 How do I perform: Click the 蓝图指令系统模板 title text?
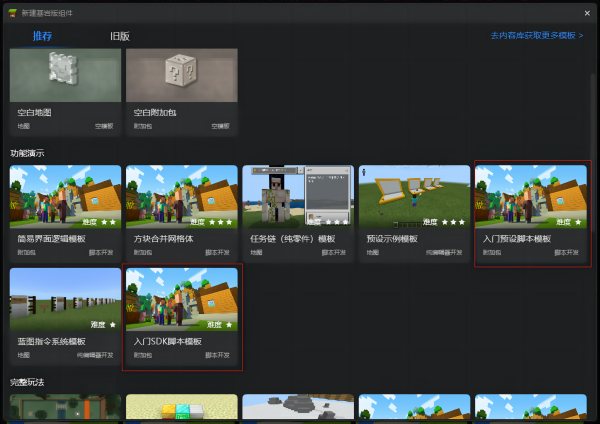tap(52, 341)
